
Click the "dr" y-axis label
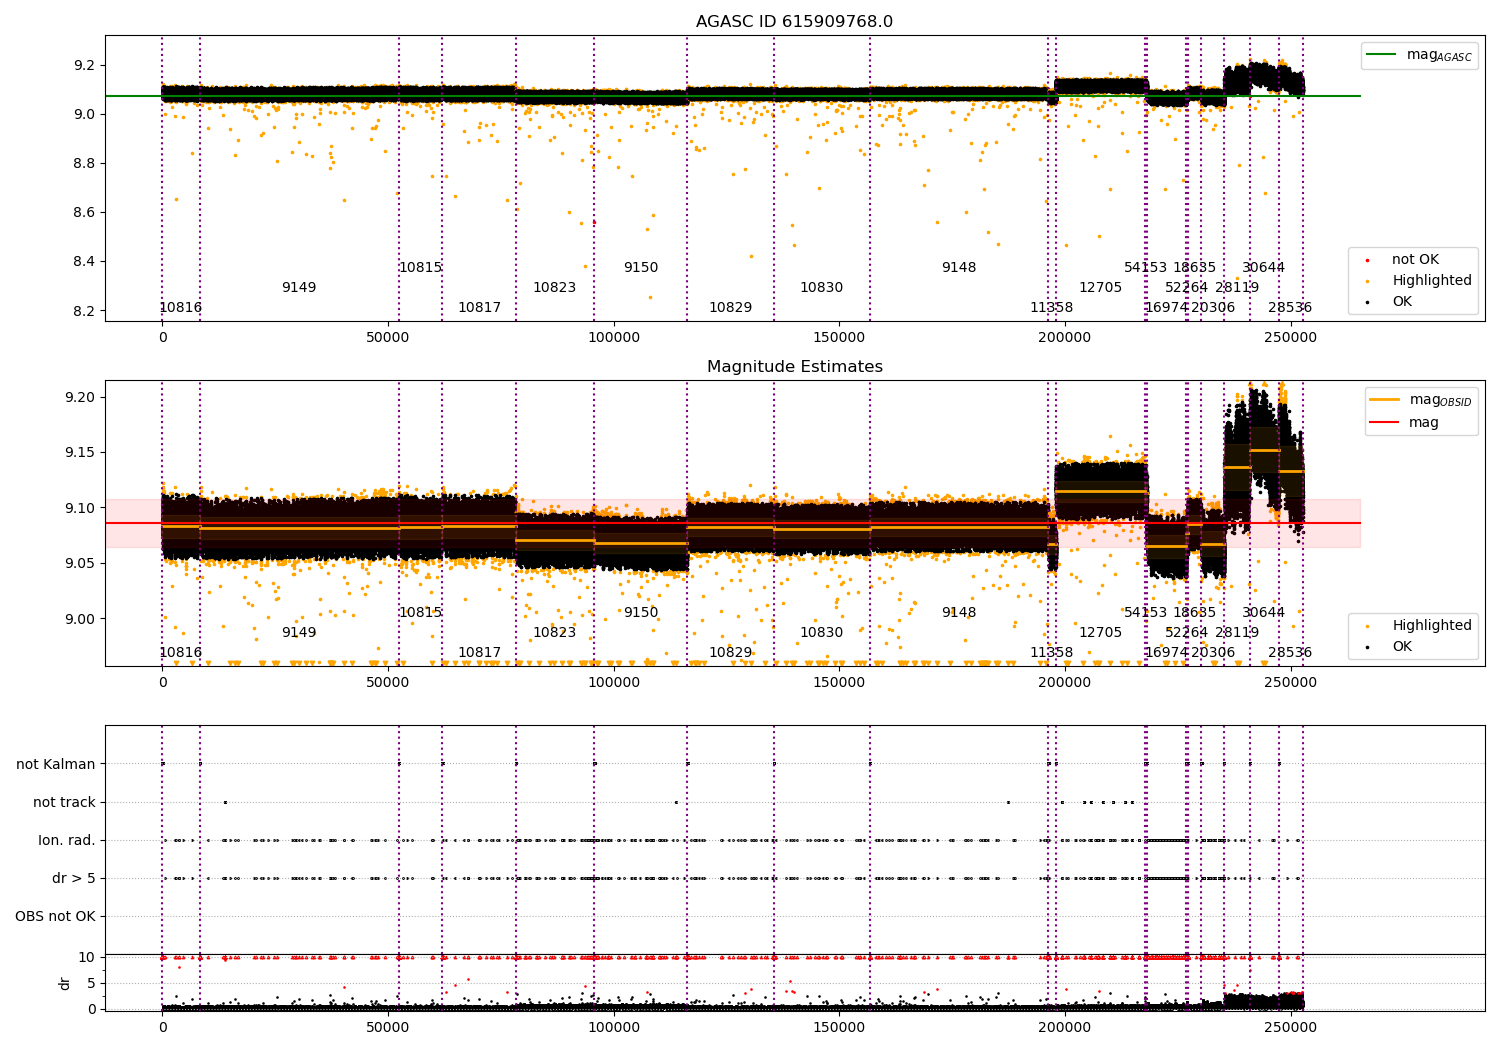click(x=65, y=984)
